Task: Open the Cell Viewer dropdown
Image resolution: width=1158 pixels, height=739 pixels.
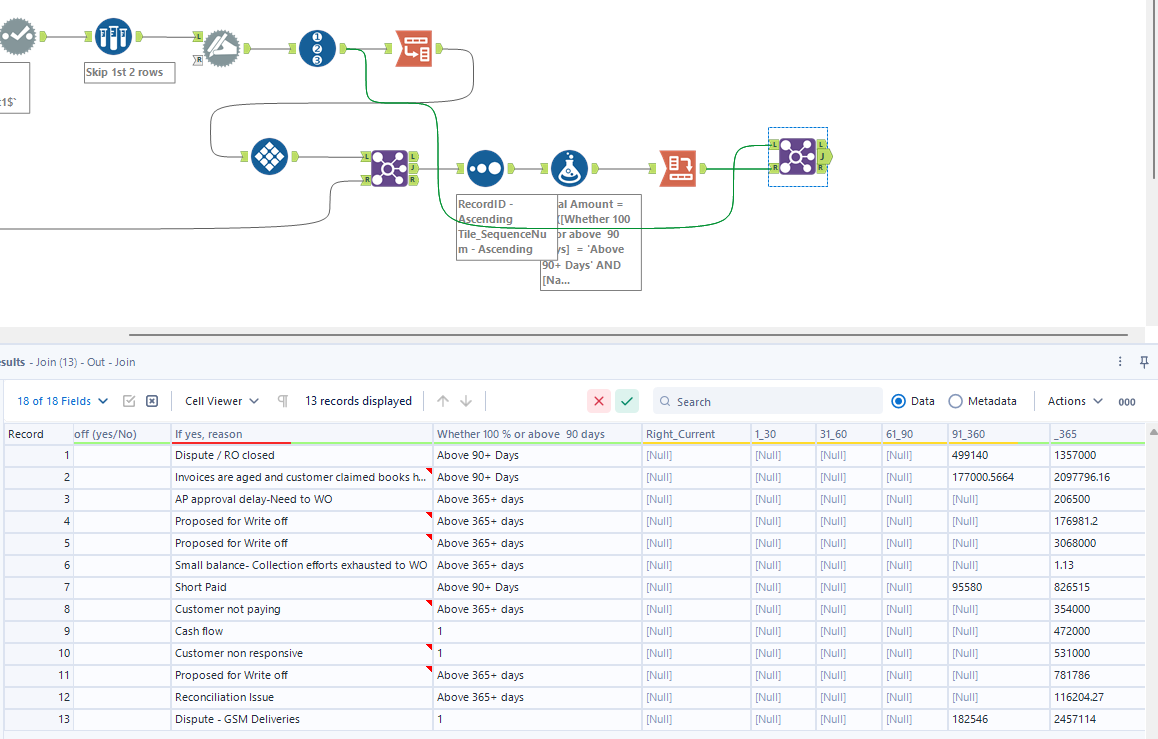Action: [213, 400]
